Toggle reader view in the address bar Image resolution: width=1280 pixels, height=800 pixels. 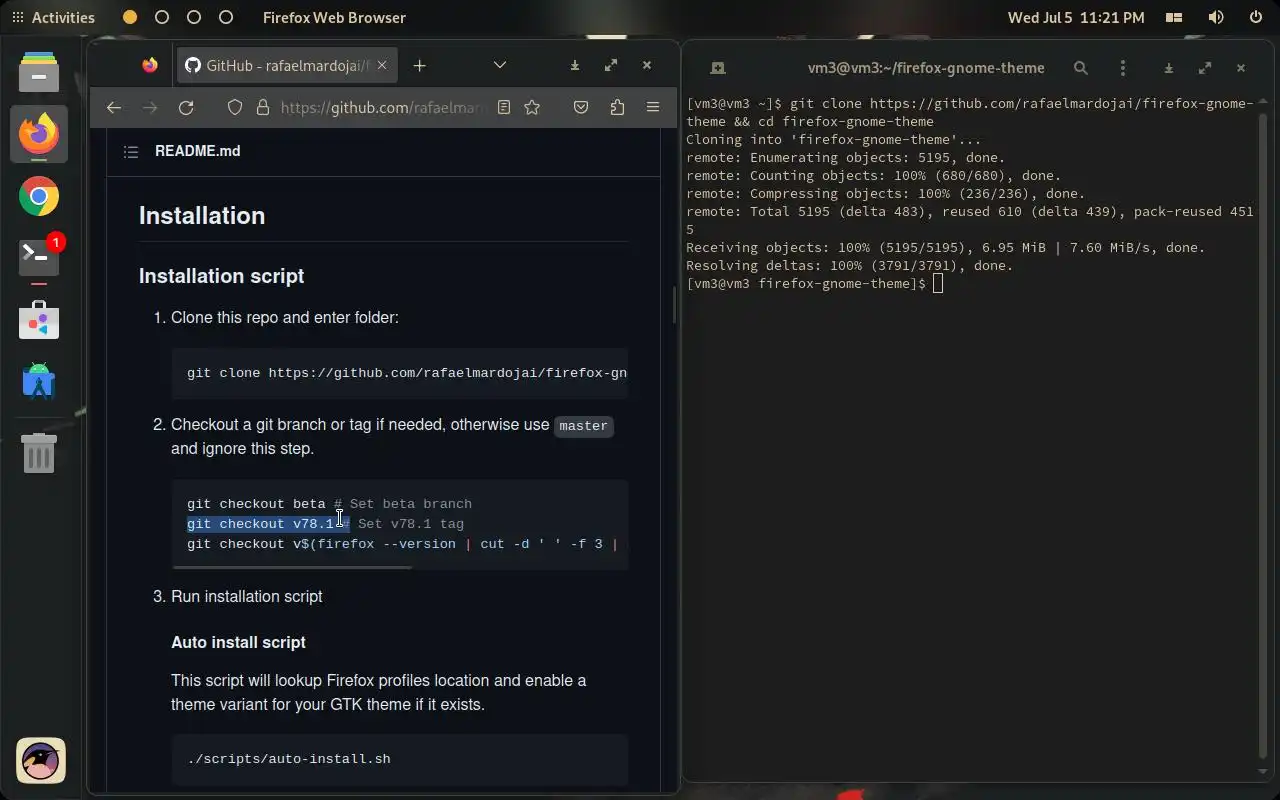(504, 107)
